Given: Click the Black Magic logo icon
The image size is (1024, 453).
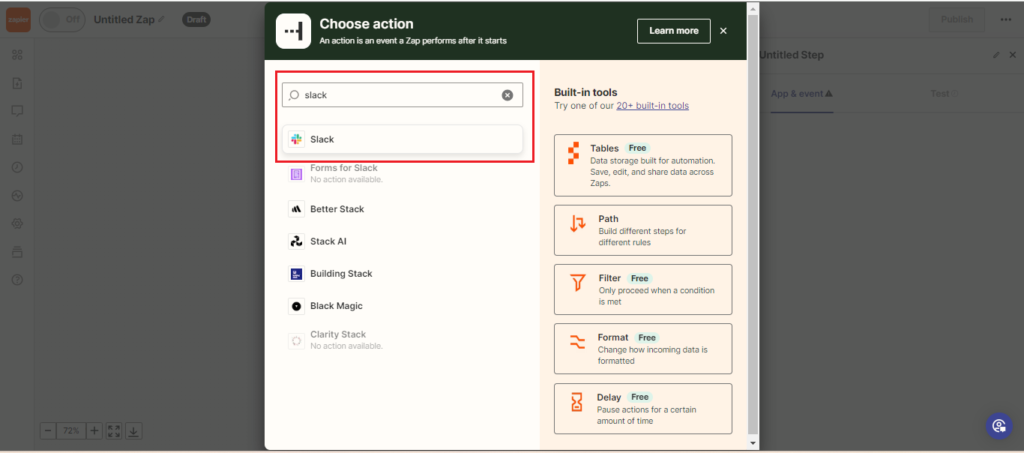Looking at the screenshot, I should [296, 305].
